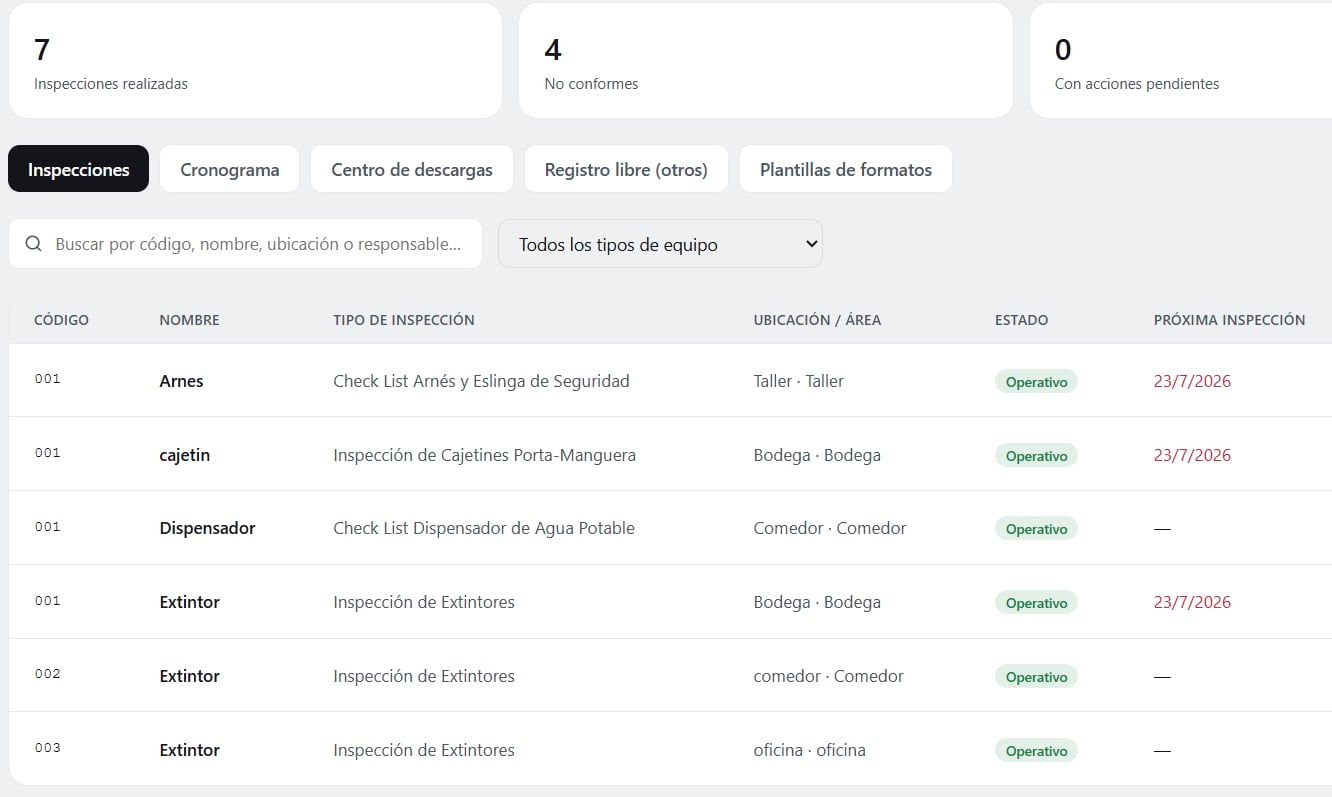Click Extintor name in oficina row
Screen dimensions: 1332x797
point(189,750)
